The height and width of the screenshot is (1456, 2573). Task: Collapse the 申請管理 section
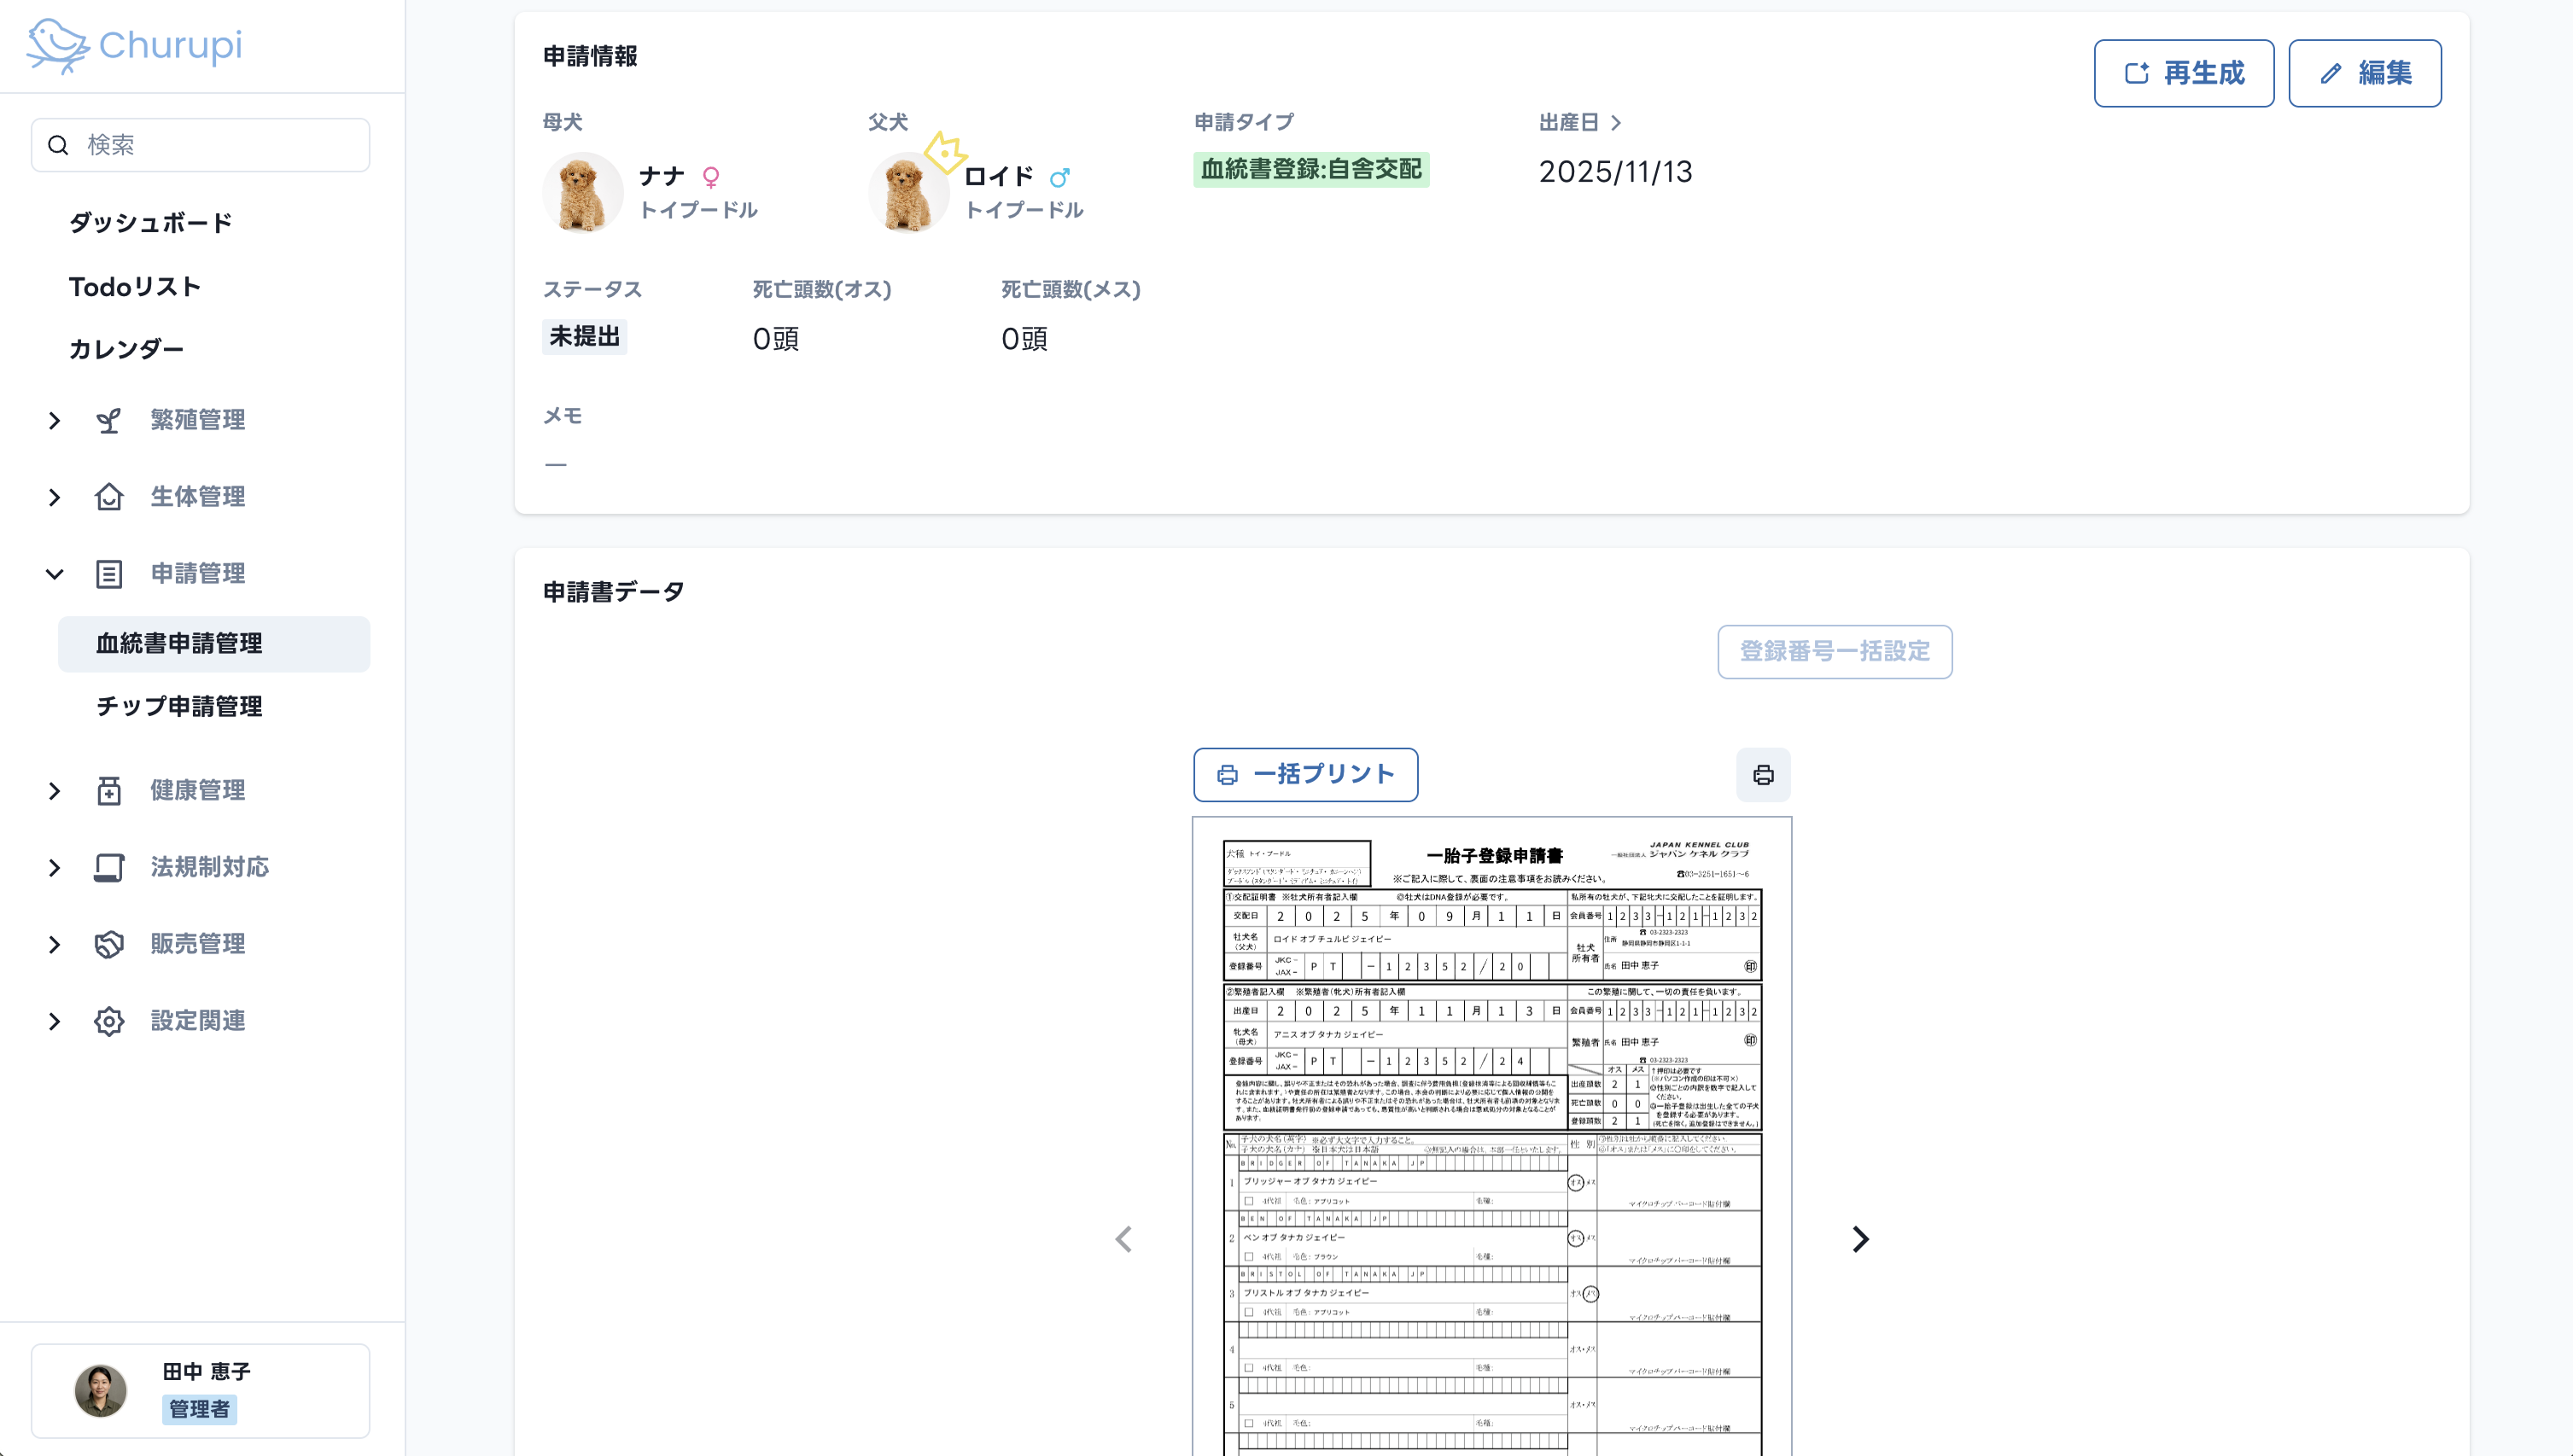(x=55, y=574)
